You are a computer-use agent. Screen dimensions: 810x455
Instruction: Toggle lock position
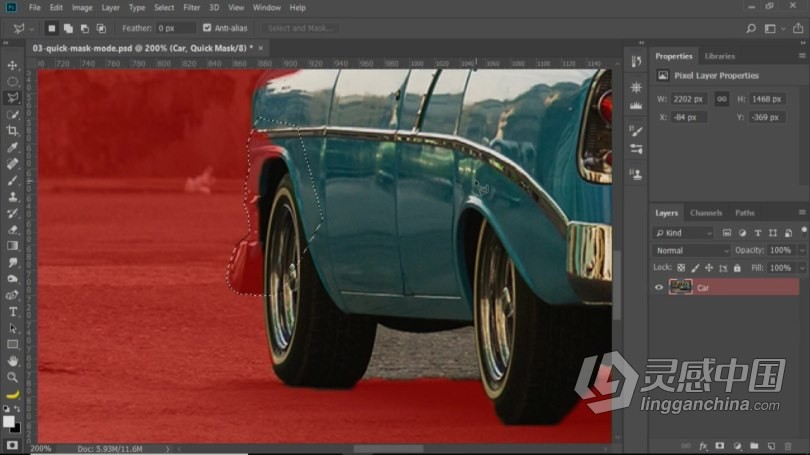click(x=709, y=268)
